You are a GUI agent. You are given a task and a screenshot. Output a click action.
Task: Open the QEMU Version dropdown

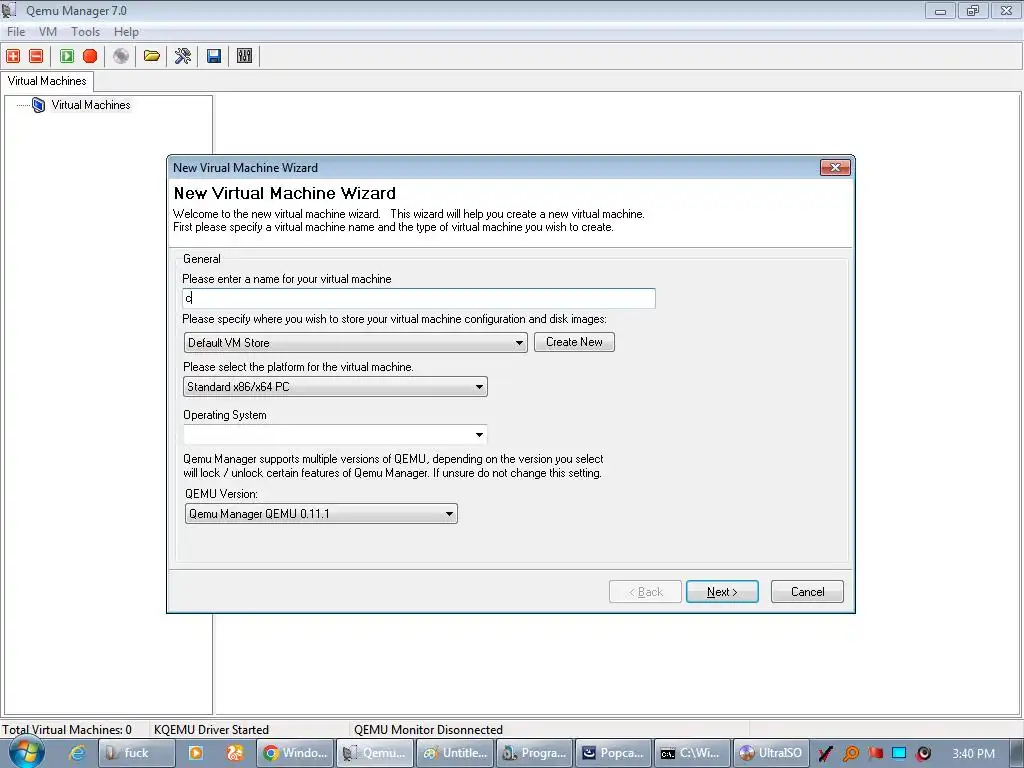point(321,514)
